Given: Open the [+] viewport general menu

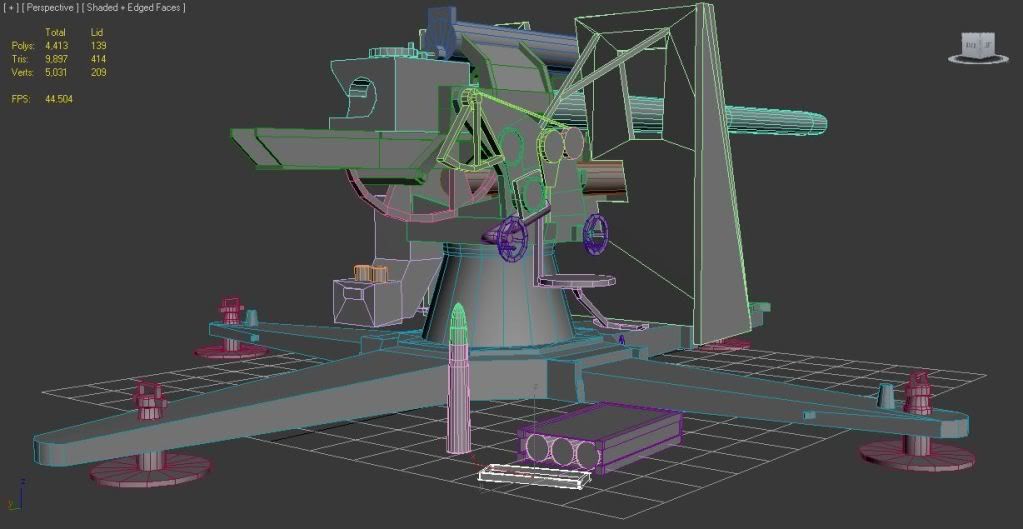Looking at the screenshot, I should point(10,8).
